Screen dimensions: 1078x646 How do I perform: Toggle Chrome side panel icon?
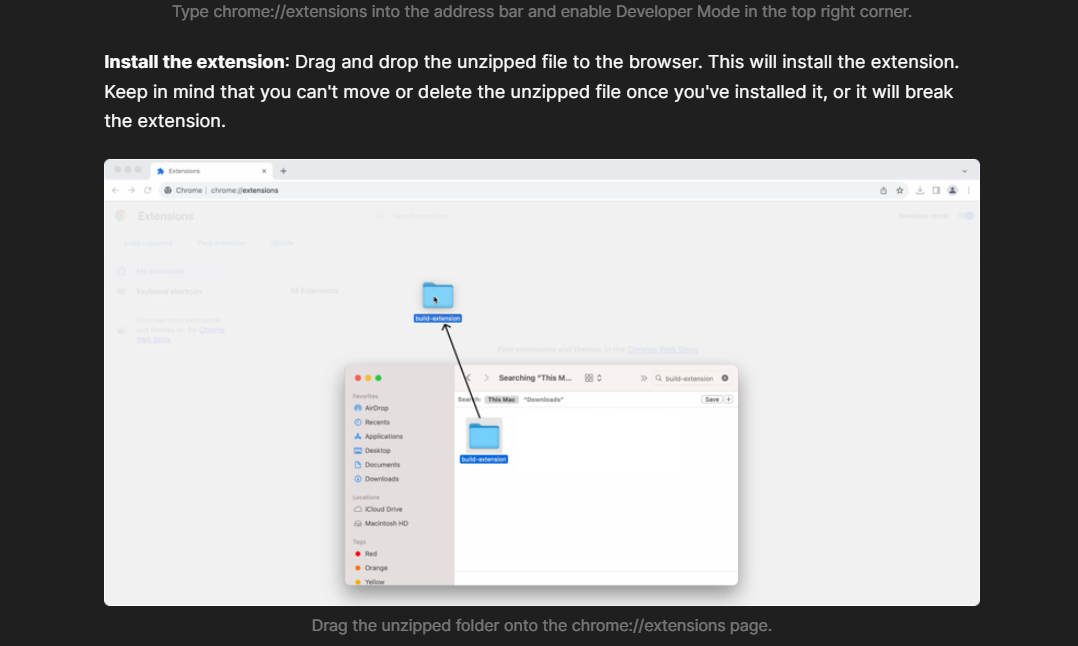pyautogui.click(x=936, y=190)
